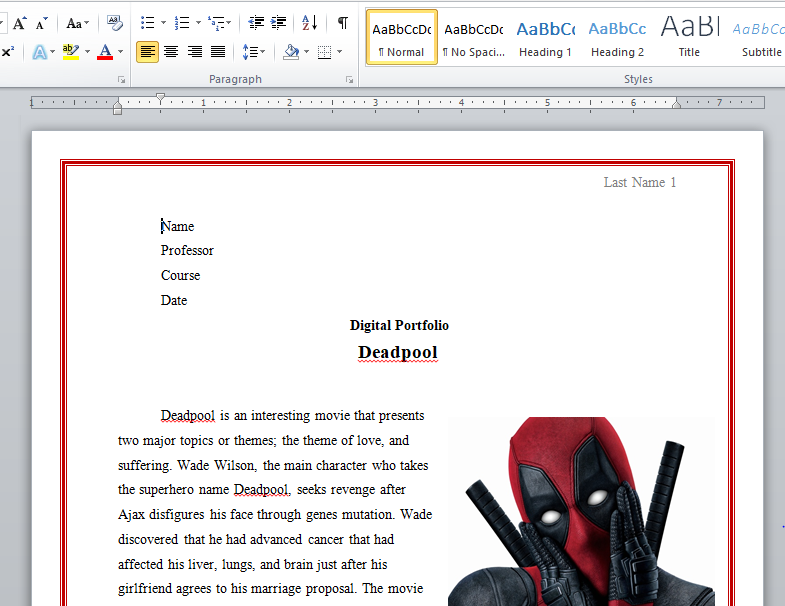Viewport: 785px width, 606px height.
Task: Click the Sort A to Z icon
Action: coord(309,23)
